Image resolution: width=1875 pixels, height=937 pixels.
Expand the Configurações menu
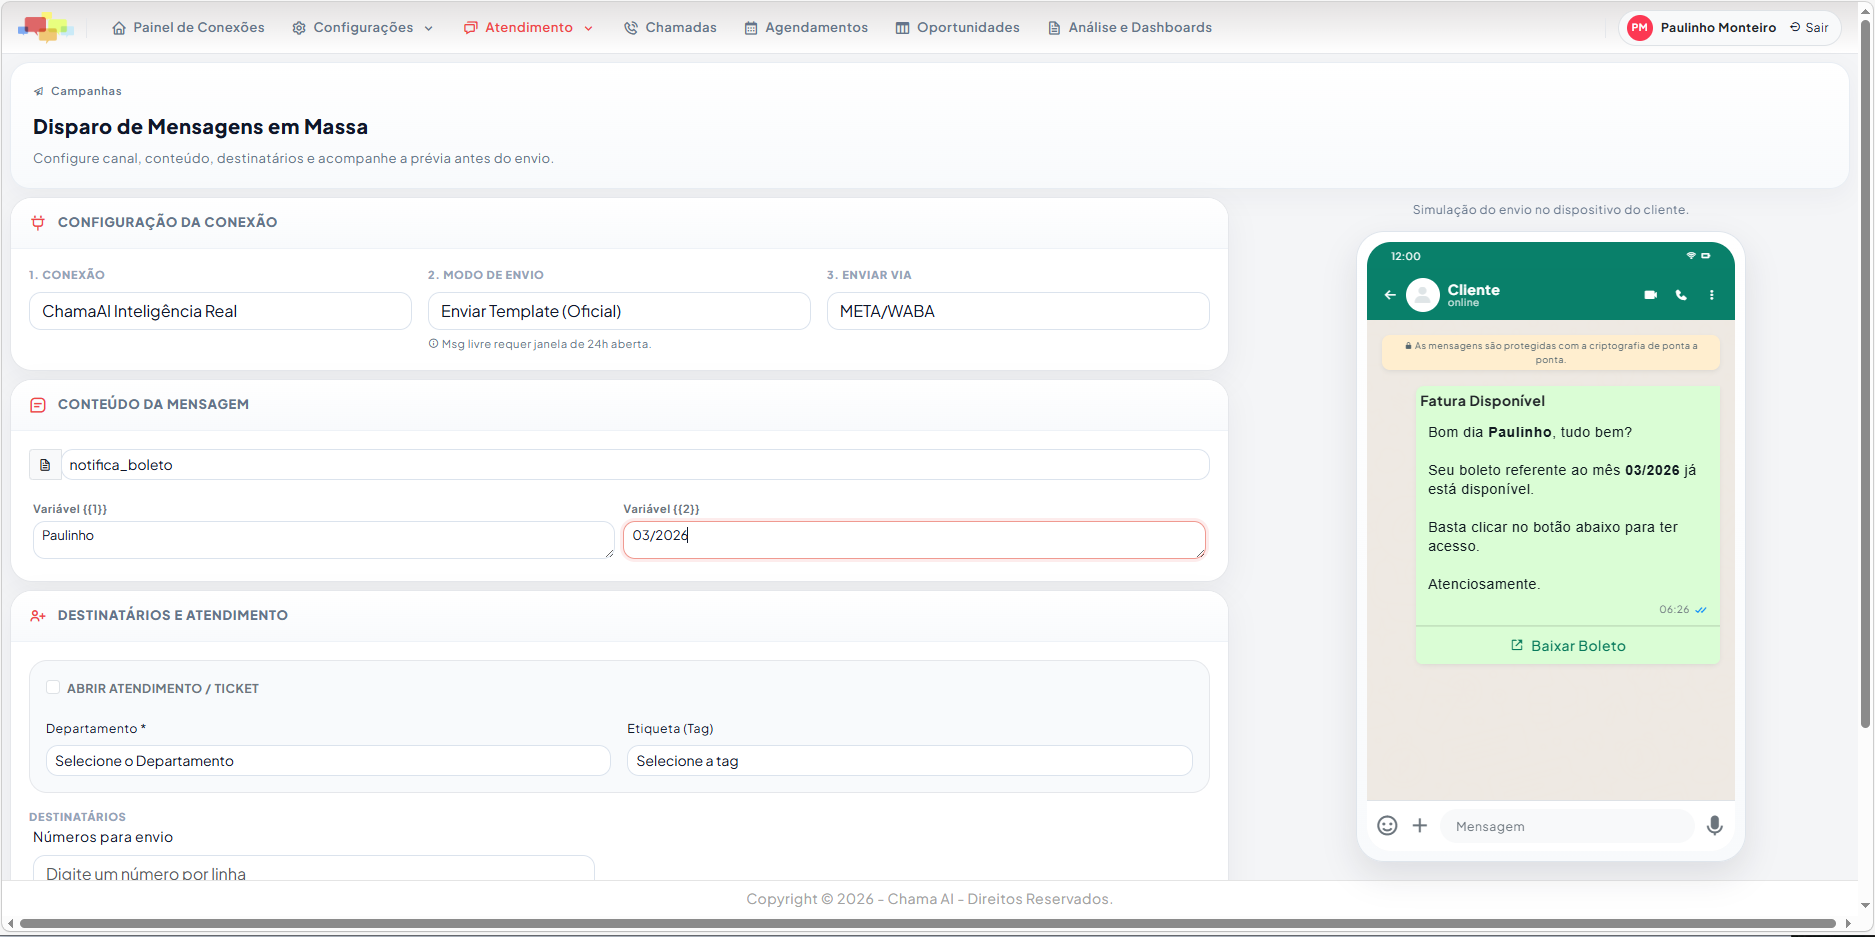(362, 28)
